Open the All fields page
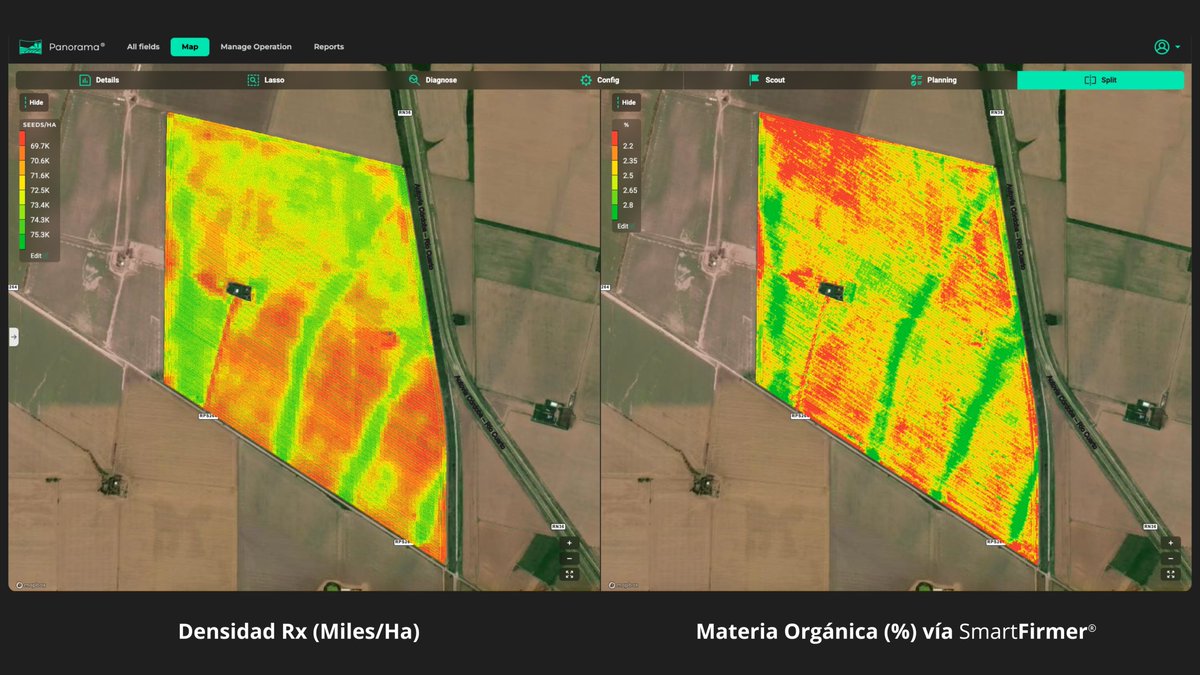This screenshot has height=675, width=1200. click(x=143, y=47)
